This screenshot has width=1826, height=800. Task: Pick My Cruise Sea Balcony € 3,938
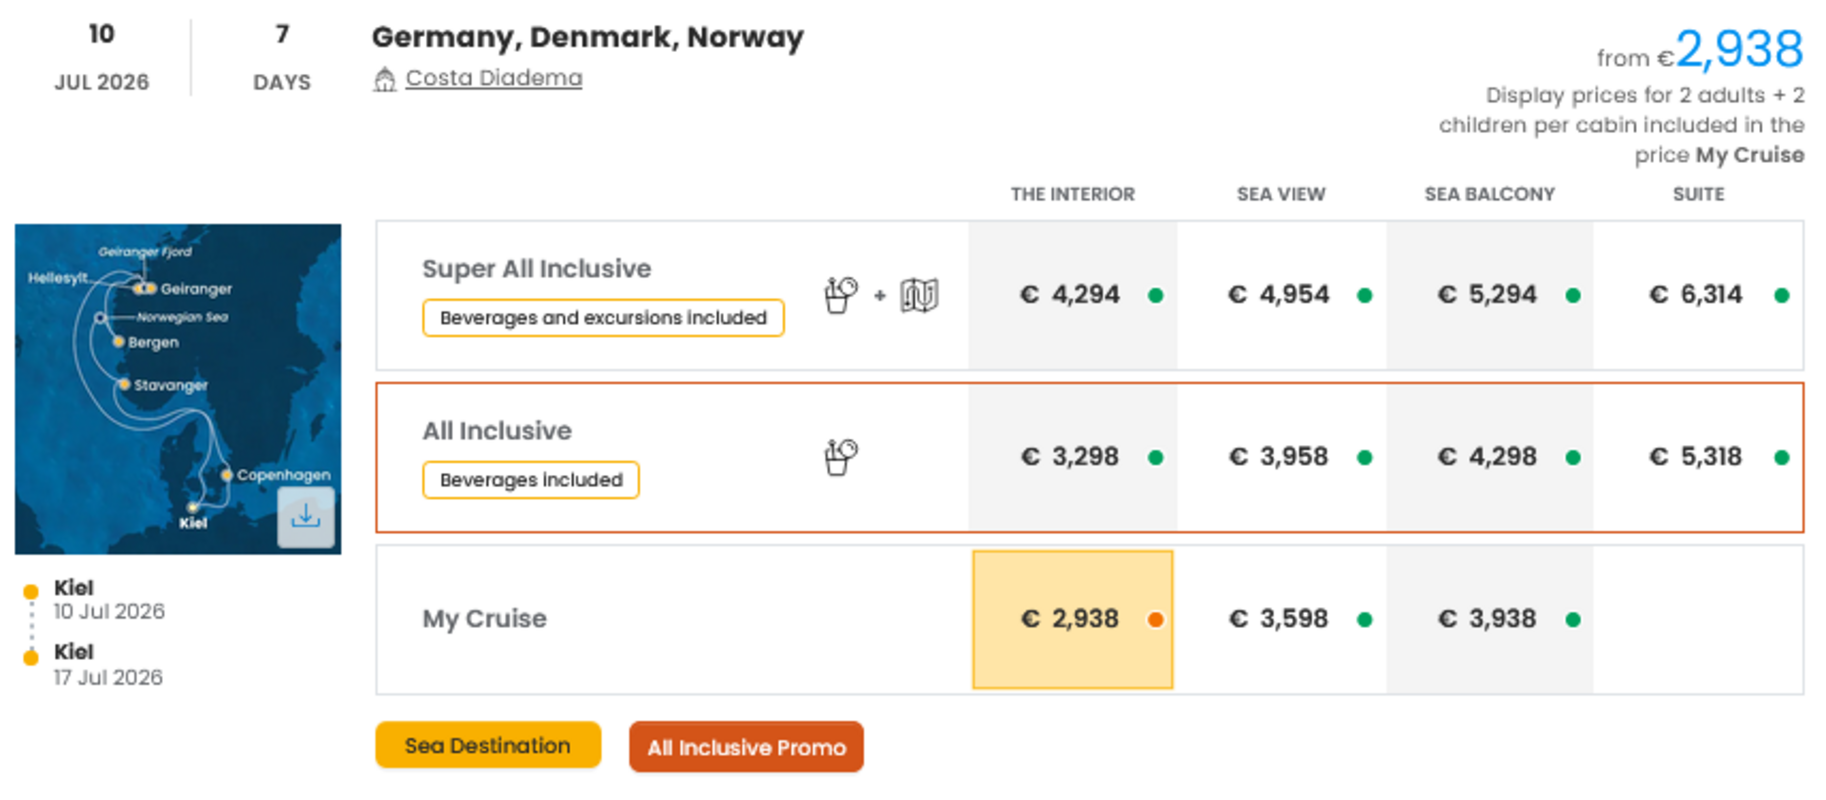click(x=1488, y=619)
